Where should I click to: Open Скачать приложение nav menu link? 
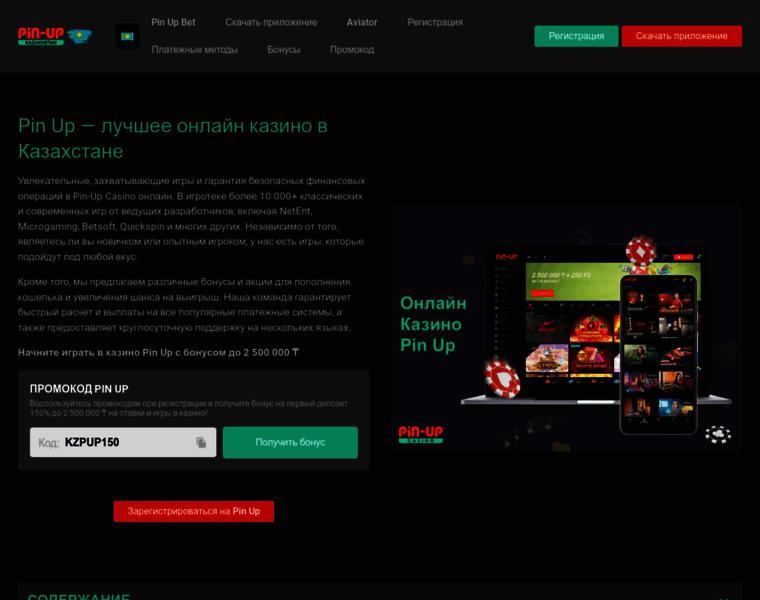pos(271,22)
